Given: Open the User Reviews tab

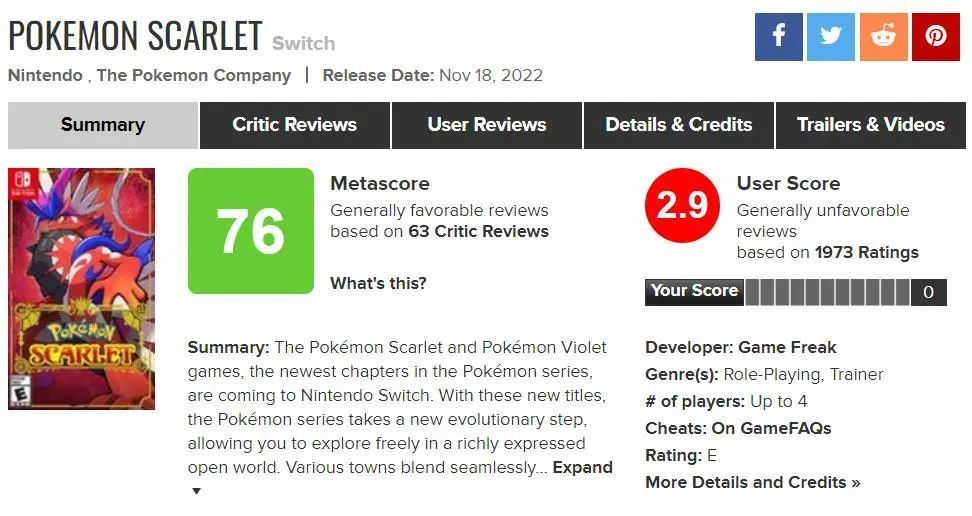Looking at the screenshot, I should [486, 125].
